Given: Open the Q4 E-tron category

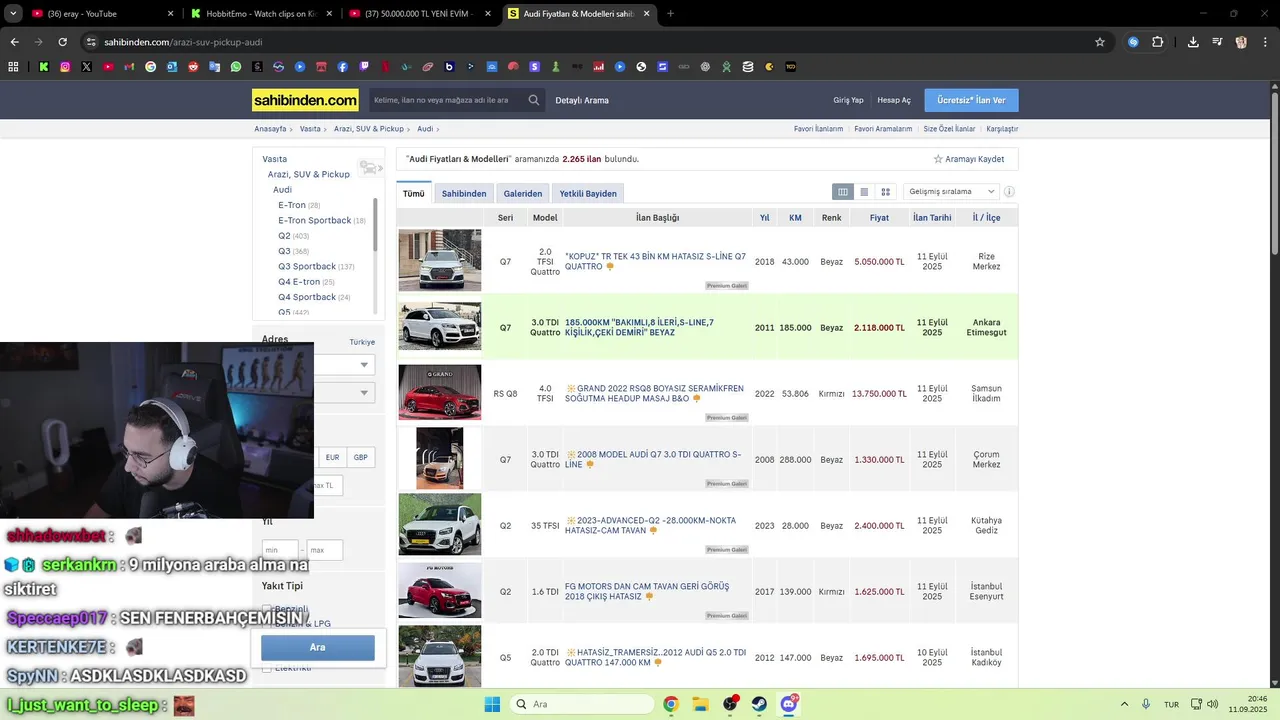Looking at the screenshot, I should [x=299, y=282].
